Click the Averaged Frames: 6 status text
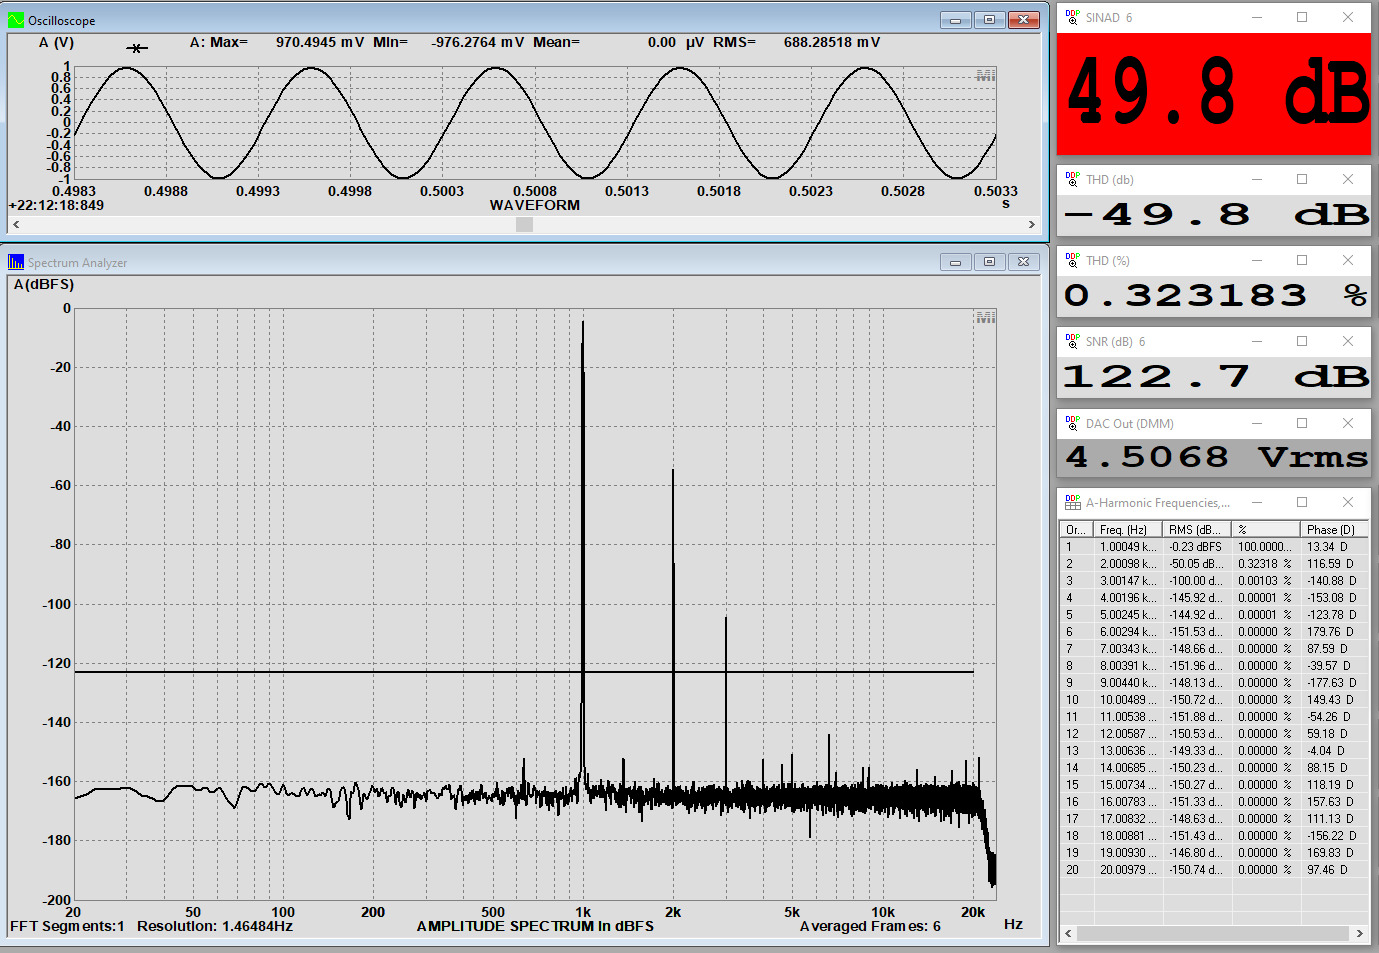Viewport: 1379px width, 953px height. pyautogui.click(x=870, y=926)
